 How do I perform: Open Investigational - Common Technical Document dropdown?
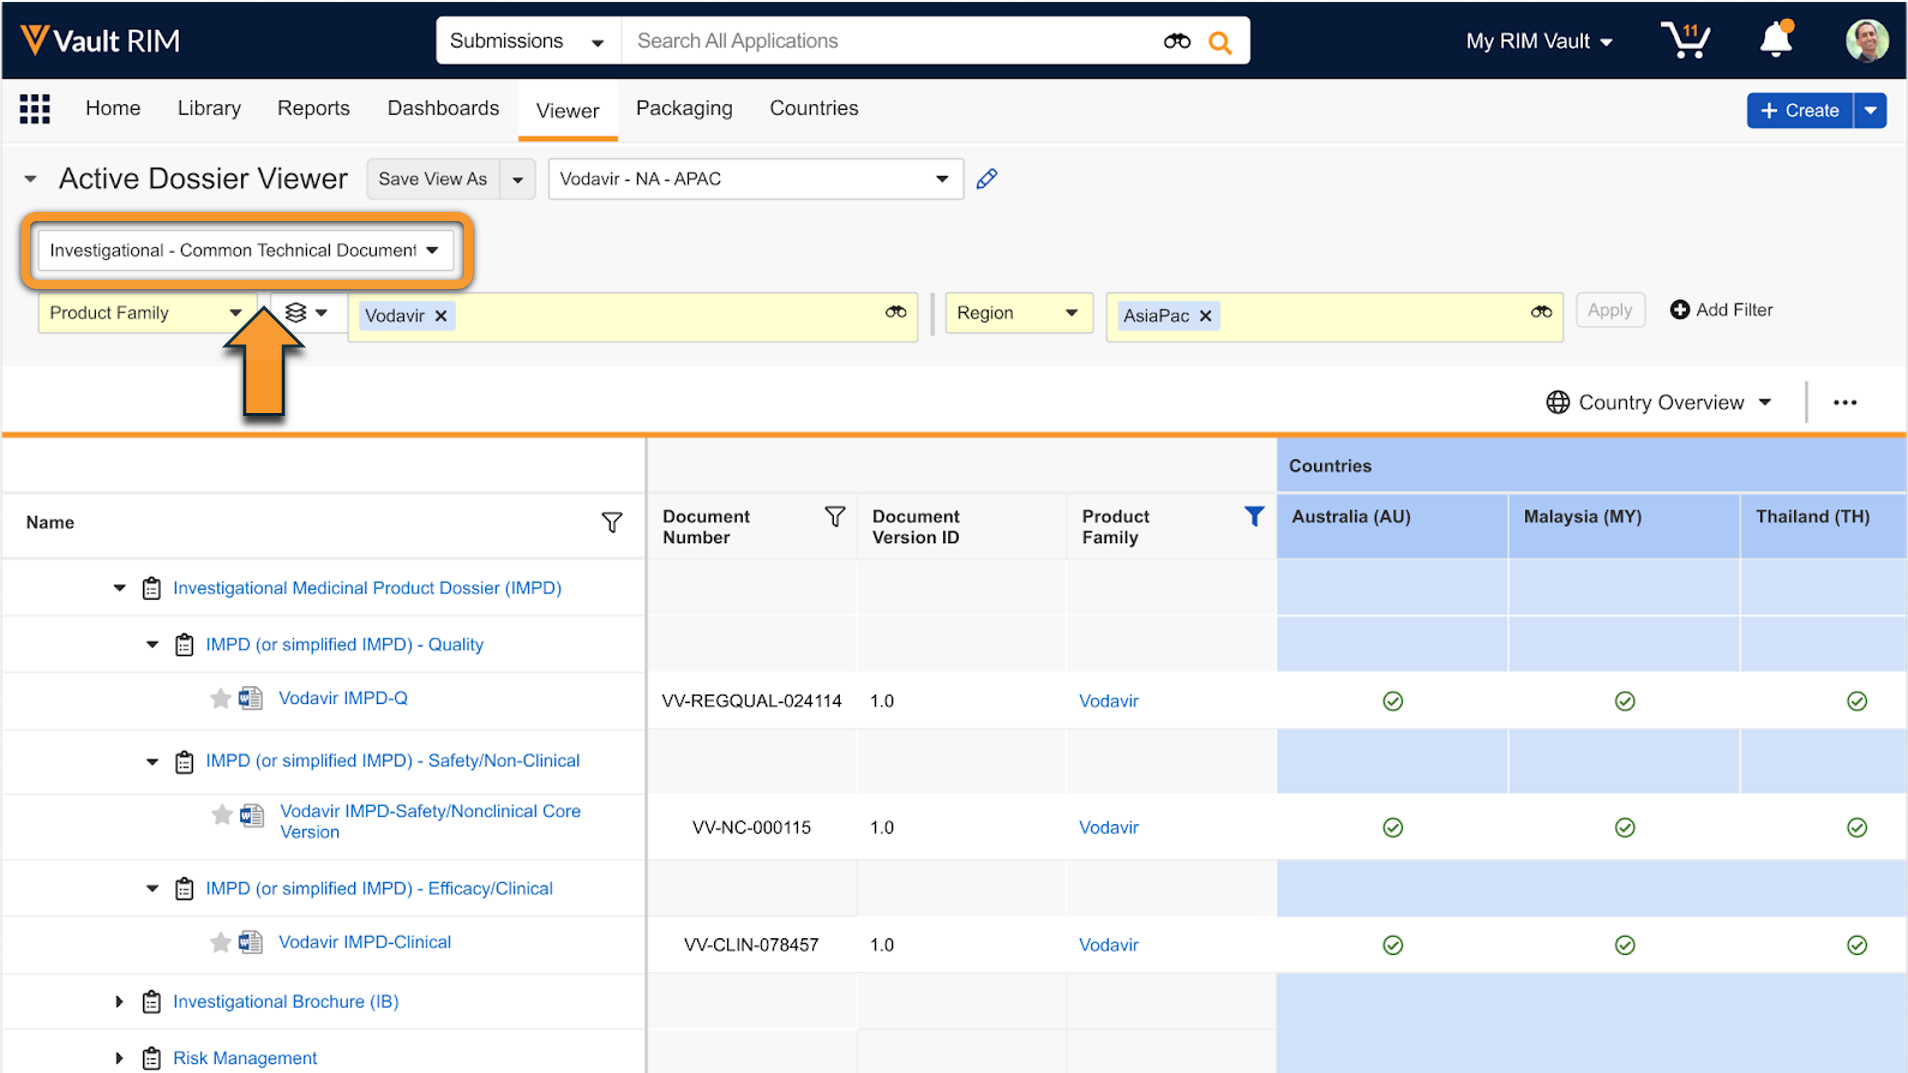[246, 250]
